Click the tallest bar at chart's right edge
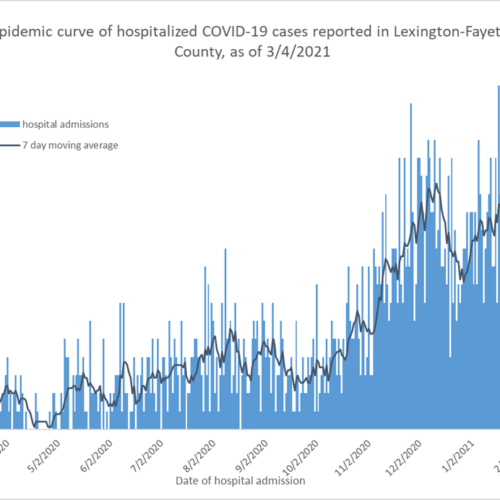Screen dimensions: 500x500 tap(499, 257)
